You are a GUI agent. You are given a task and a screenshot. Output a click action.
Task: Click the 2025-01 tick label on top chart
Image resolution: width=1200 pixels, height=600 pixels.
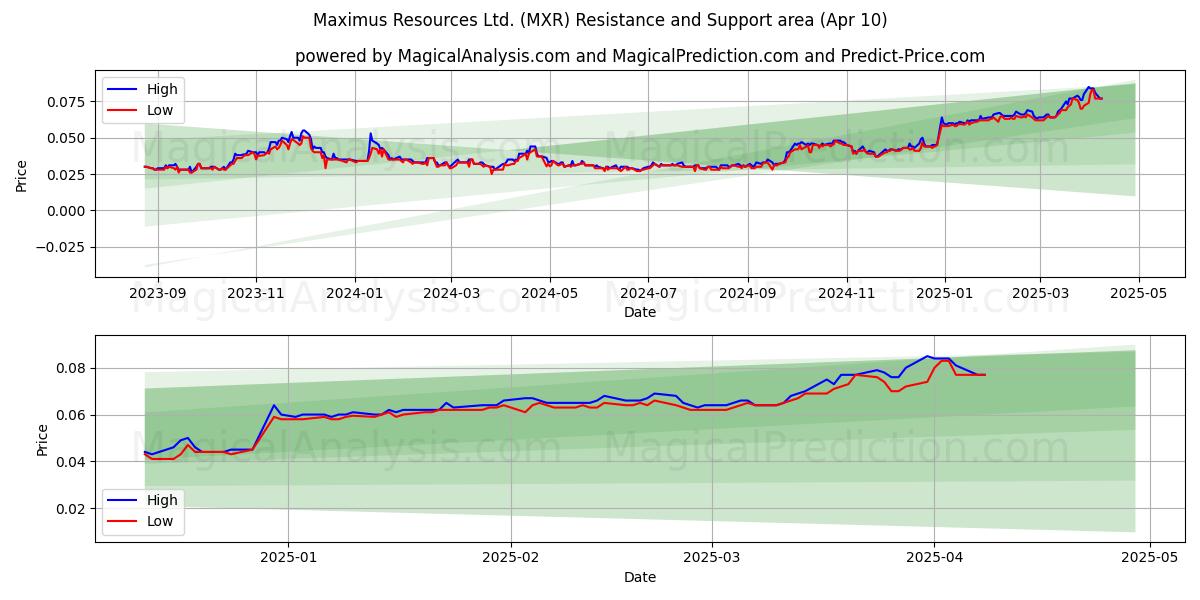pyautogui.click(x=944, y=293)
